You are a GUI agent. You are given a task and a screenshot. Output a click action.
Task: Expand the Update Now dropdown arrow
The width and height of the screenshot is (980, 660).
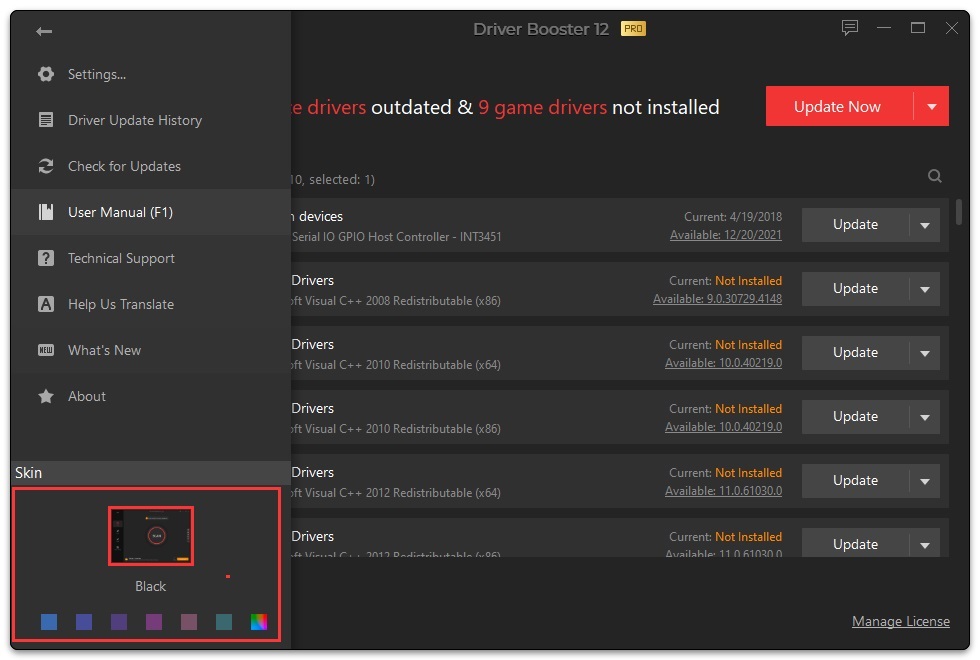pyautogui.click(x=931, y=106)
